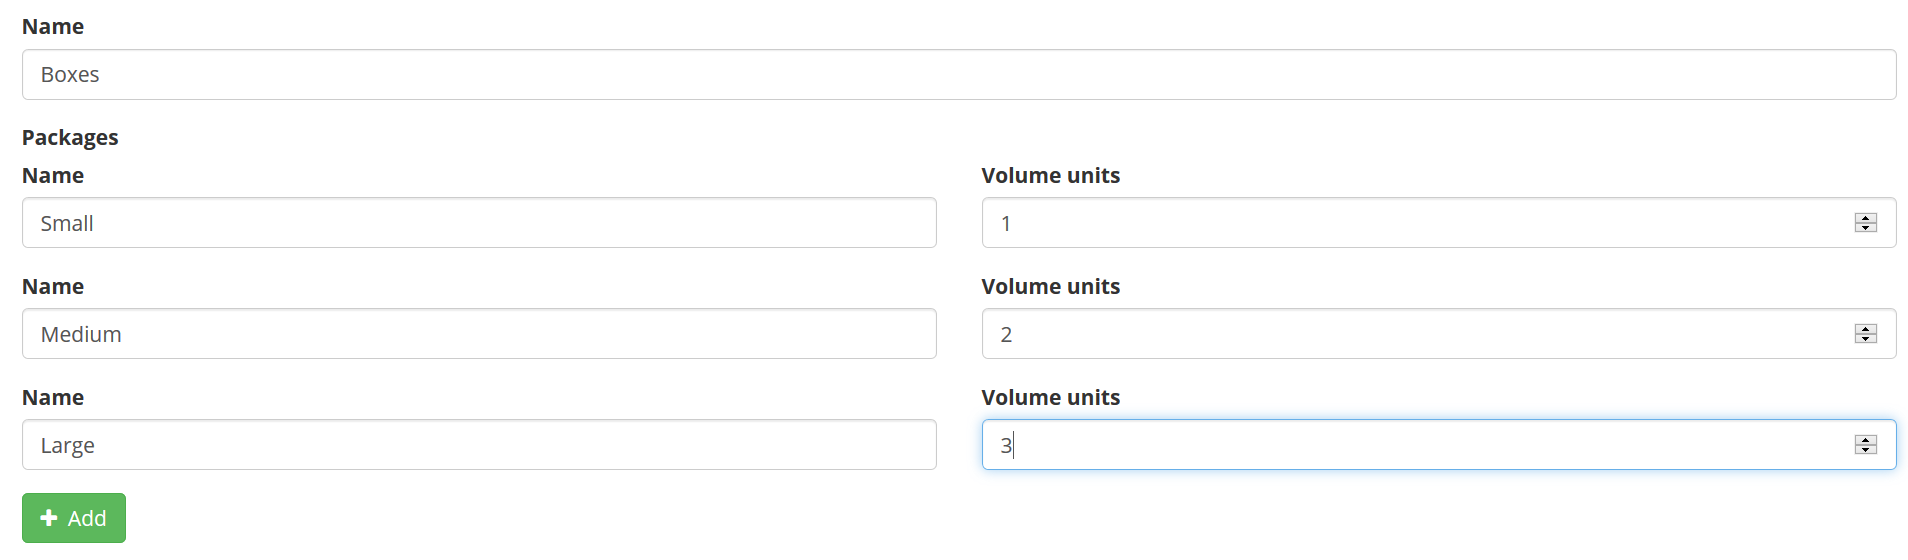Focus volume units field containing 1

1439,223
